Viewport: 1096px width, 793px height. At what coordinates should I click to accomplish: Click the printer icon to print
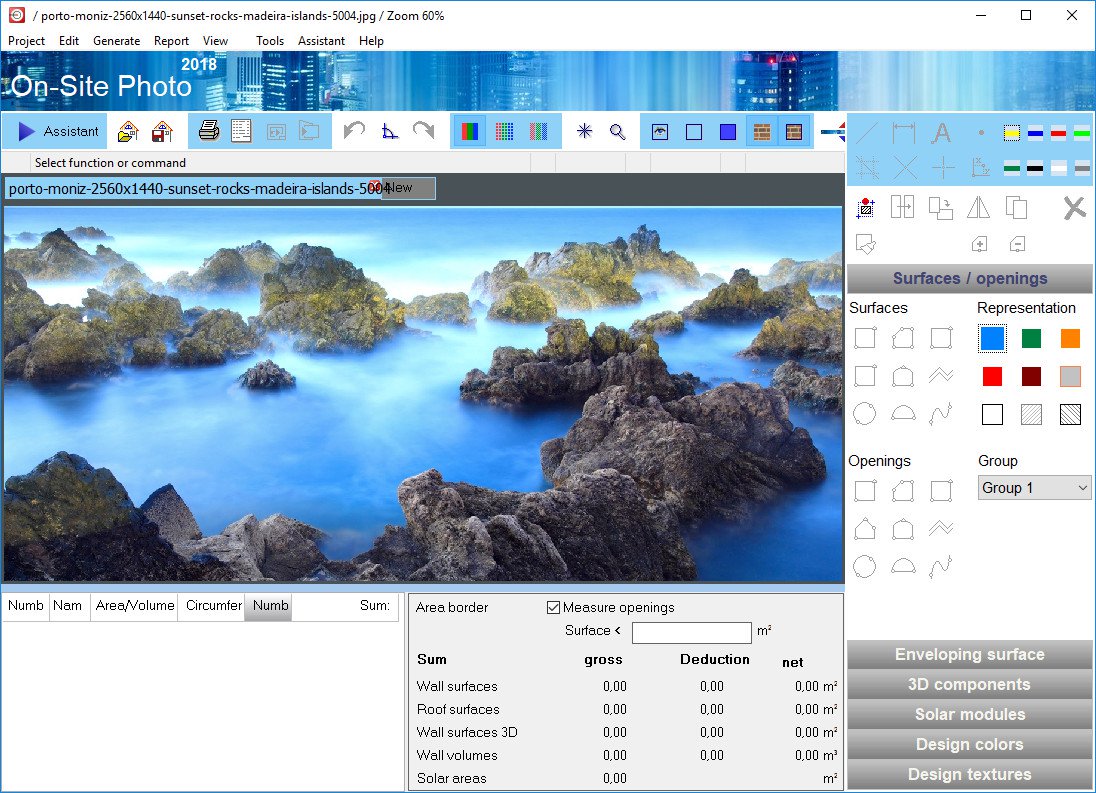tap(209, 131)
